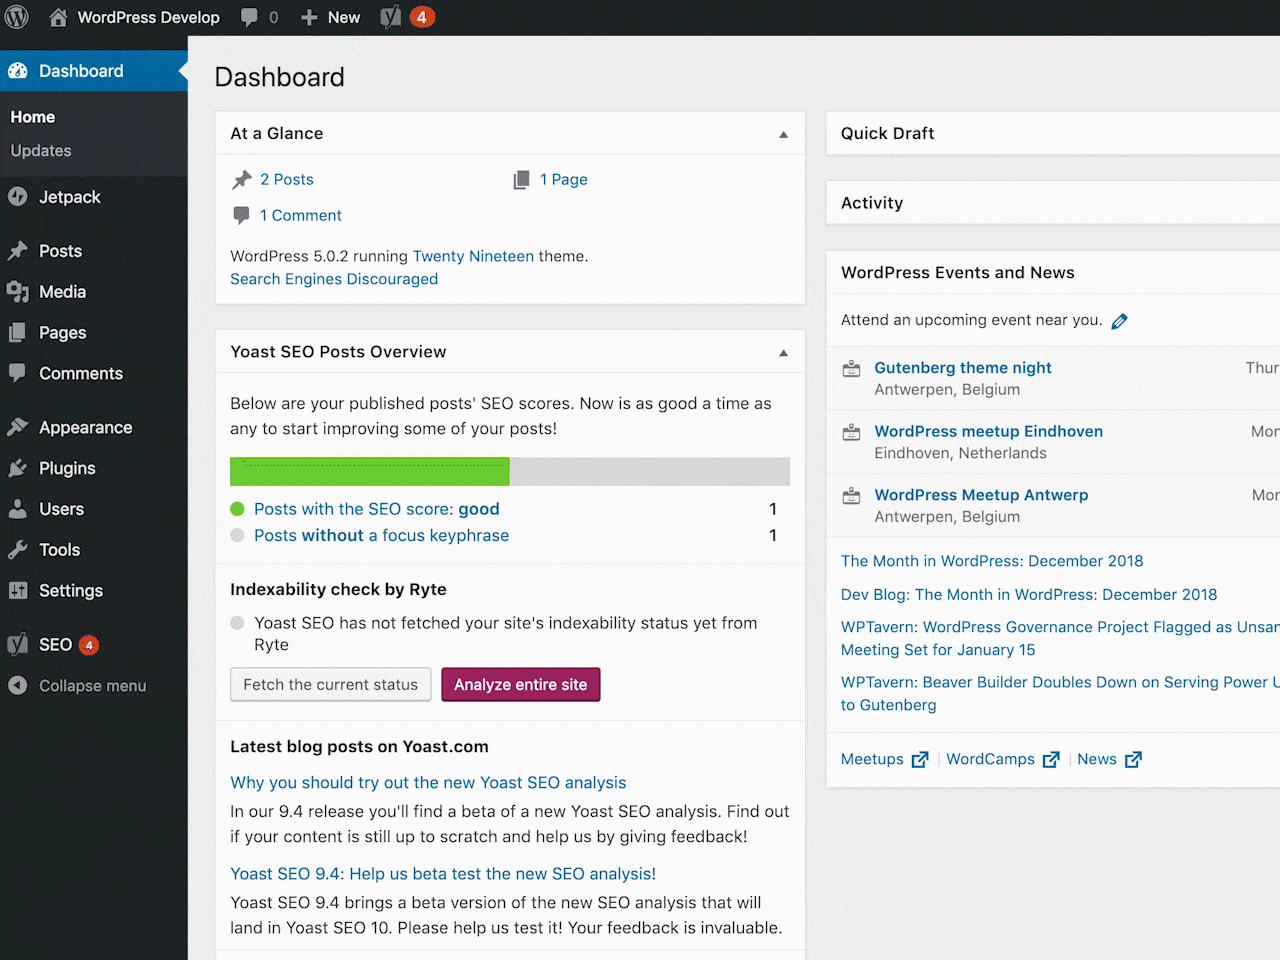Open WPTavern Beaver Builder article link

click(x=1060, y=693)
